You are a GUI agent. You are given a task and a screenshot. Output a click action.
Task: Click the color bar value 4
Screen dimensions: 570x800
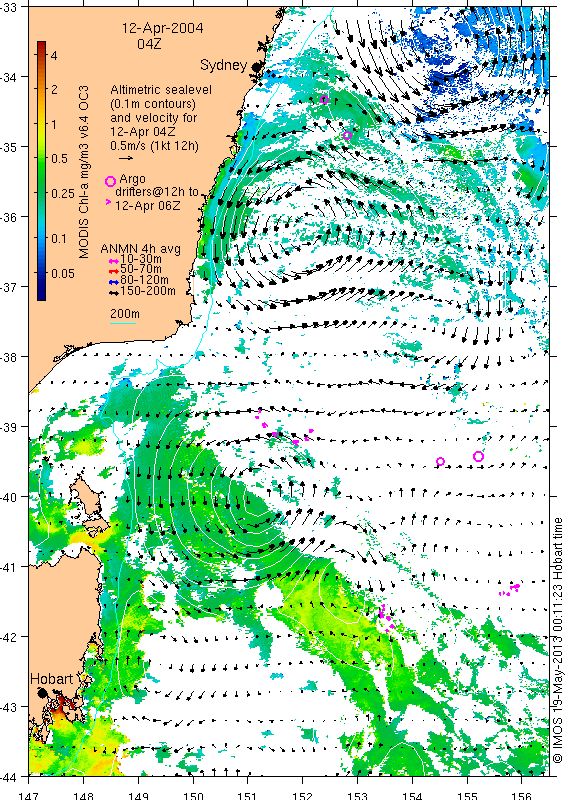pos(54,55)
